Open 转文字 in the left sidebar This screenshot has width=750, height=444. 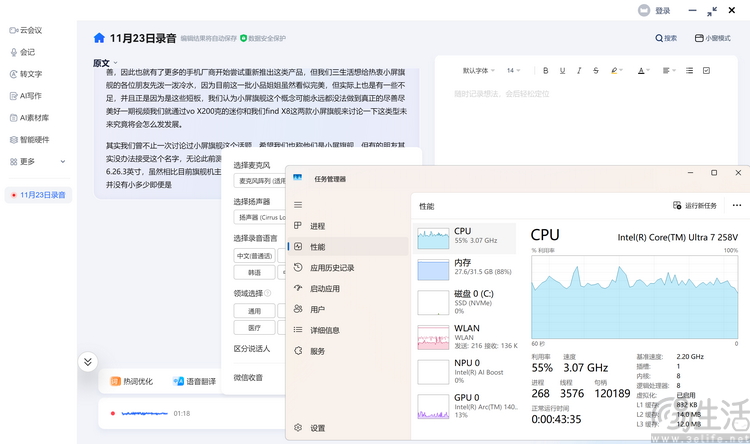pyautogui.click(x=26, y=74)
